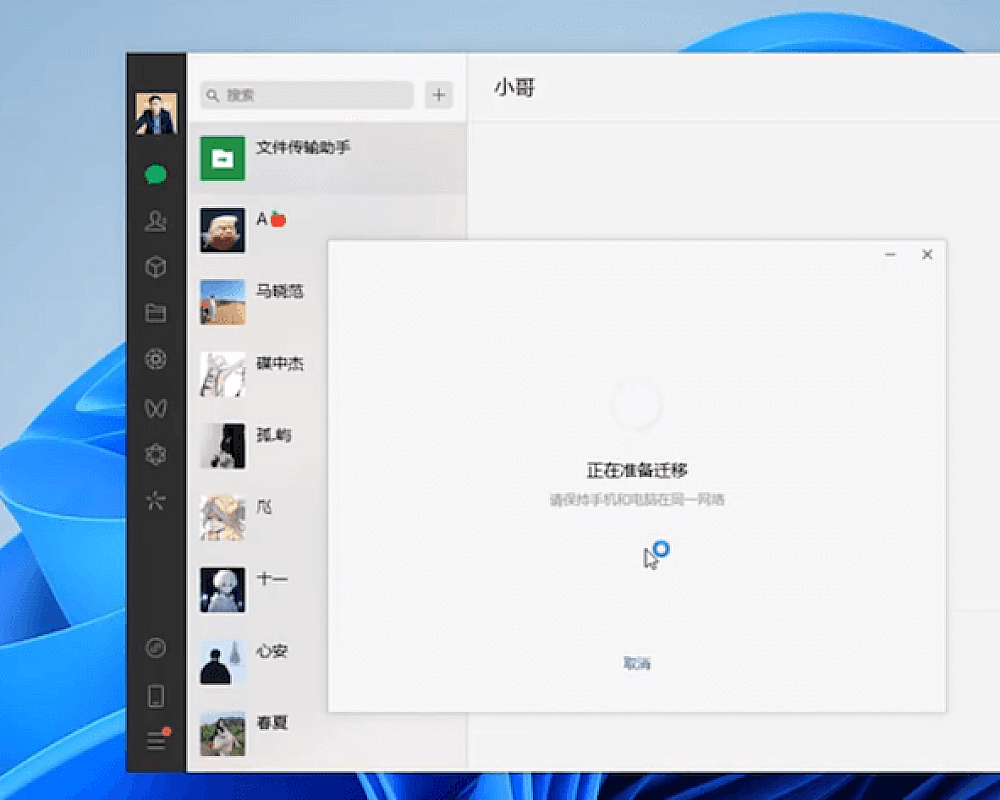Open the six-ray star sidebar icon
This screenshot has height=800, width=1000.
coord(155,501)
